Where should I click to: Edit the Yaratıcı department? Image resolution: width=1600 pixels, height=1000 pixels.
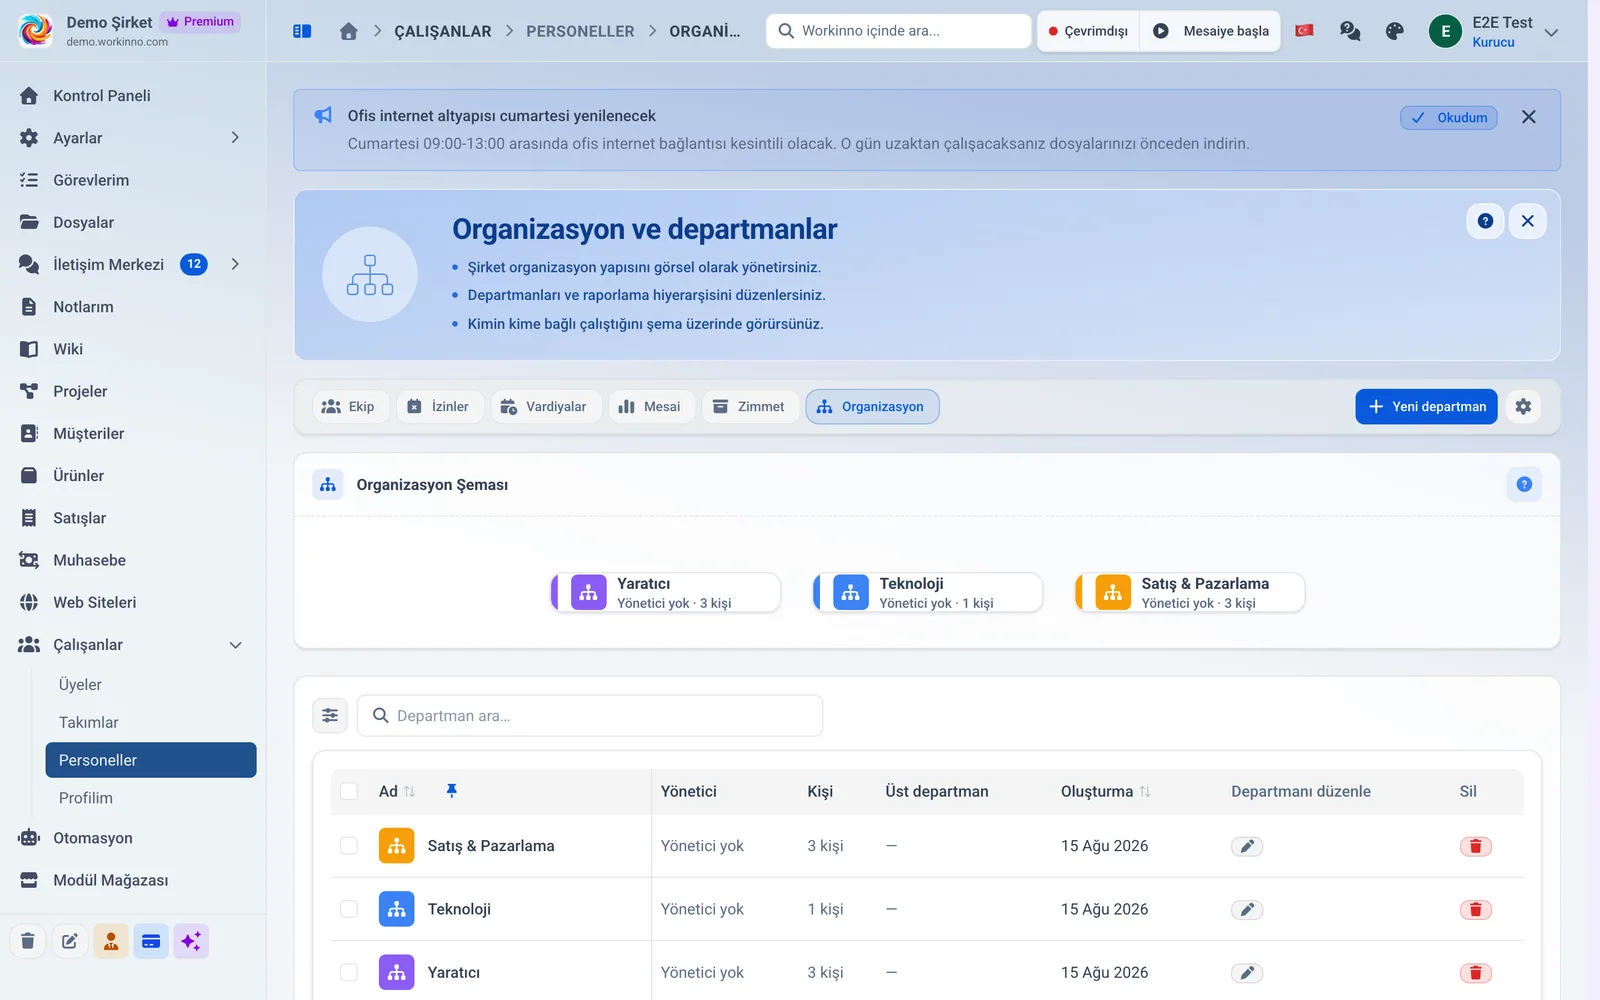tap(1247, 973)
